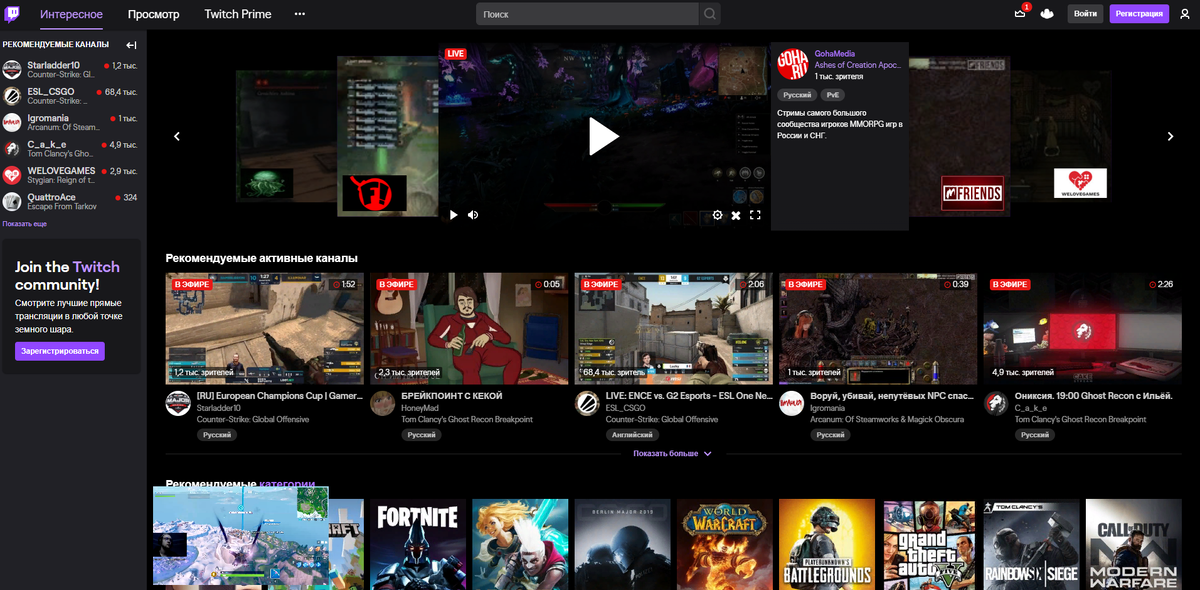Screen dimensions: 1200x590
Task: Open Starladder10 avatar under stream card
Action: pos(178,403)
